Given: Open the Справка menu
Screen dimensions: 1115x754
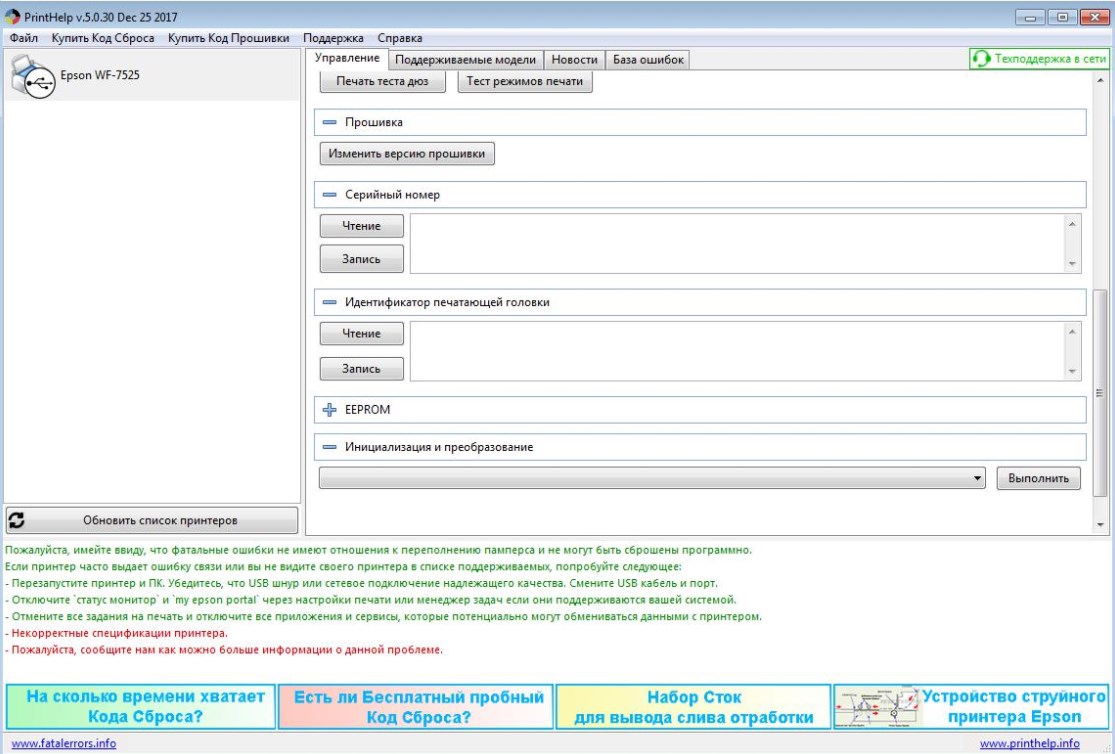Looking at the screenshot, I should click(x=400, y=38).
